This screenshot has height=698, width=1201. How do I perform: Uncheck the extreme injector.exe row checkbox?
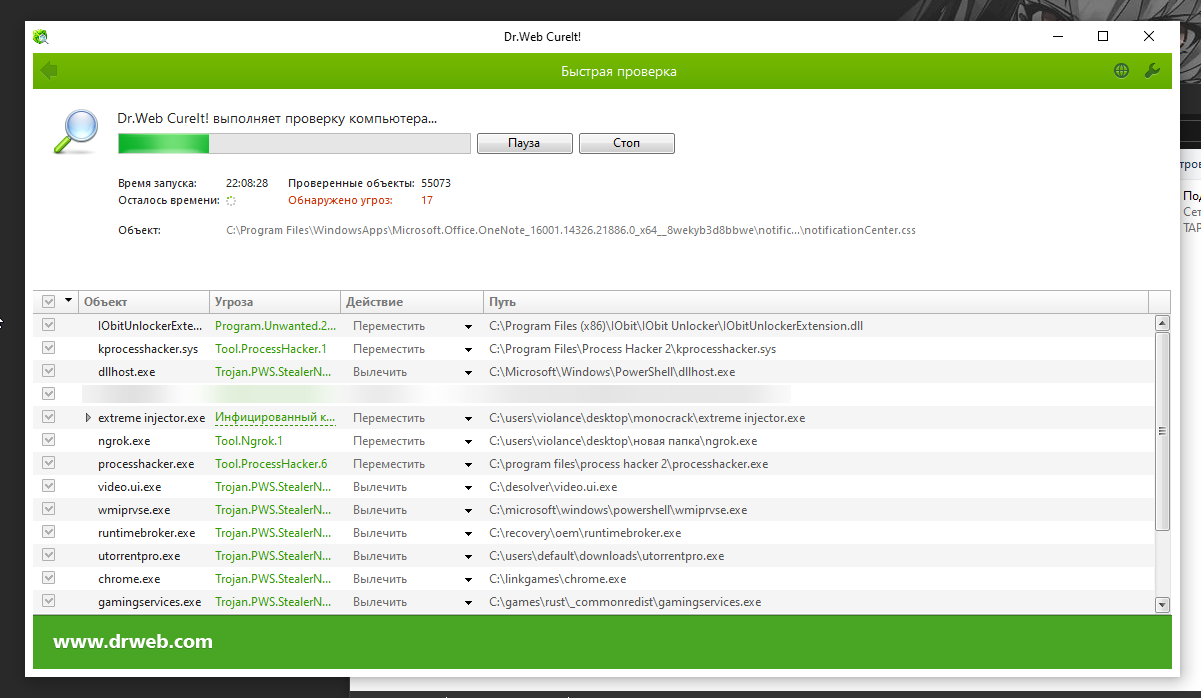48,417
